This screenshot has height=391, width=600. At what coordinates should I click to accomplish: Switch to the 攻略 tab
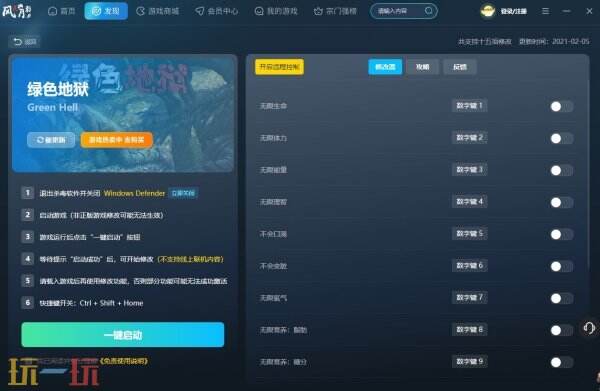[422, 67]
